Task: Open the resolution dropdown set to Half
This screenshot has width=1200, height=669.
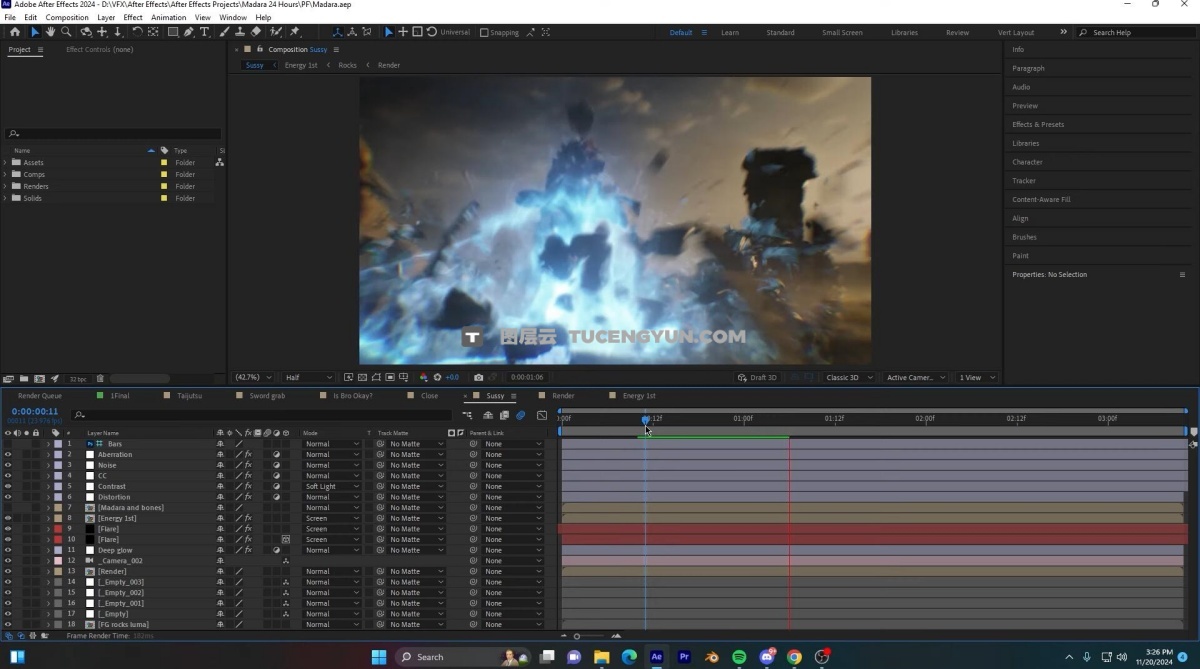Action: pyautogui.click(x=309, y=378)
